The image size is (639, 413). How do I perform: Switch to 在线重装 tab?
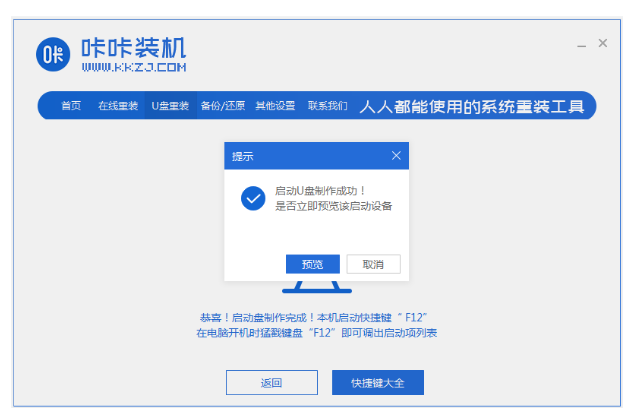click(118, 106)
